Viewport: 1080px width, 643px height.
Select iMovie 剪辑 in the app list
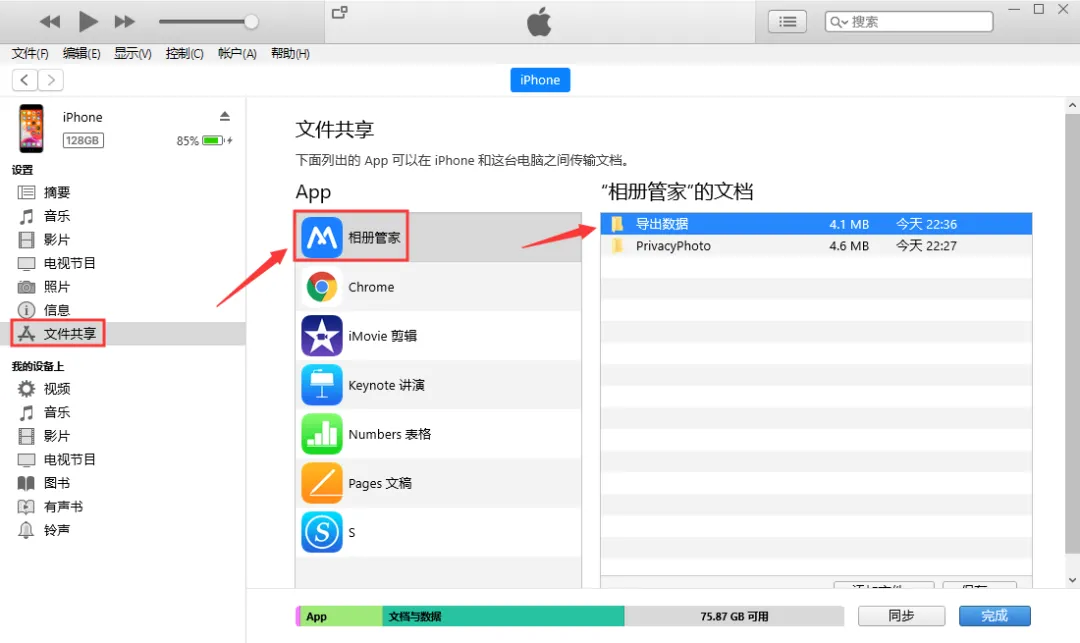[x=382, y=336]
